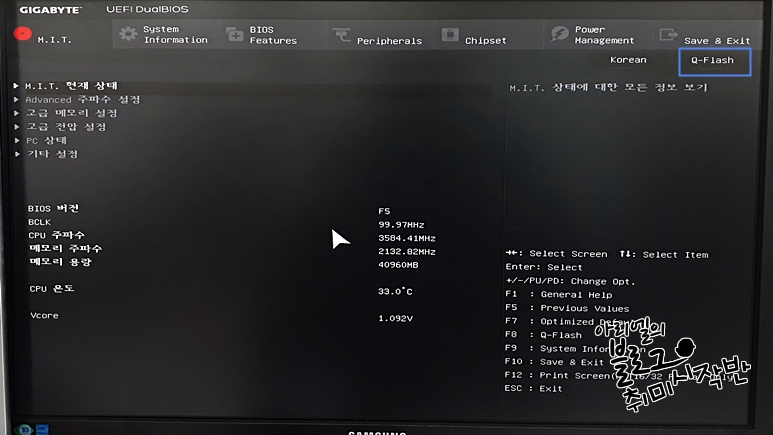Image resolution: width=773 pixels, height=435 pixels.
Task: Expand arrow beside PC 상태
Action: tap(17, 141)
